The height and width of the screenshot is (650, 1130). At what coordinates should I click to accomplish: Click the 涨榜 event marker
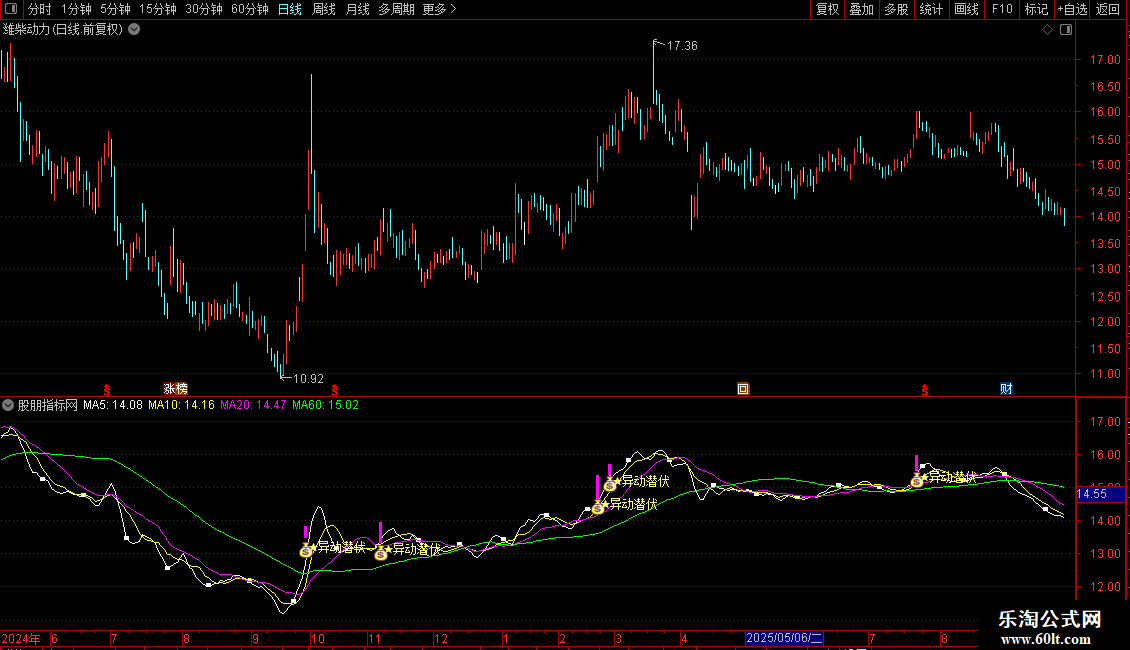[175, 388]
